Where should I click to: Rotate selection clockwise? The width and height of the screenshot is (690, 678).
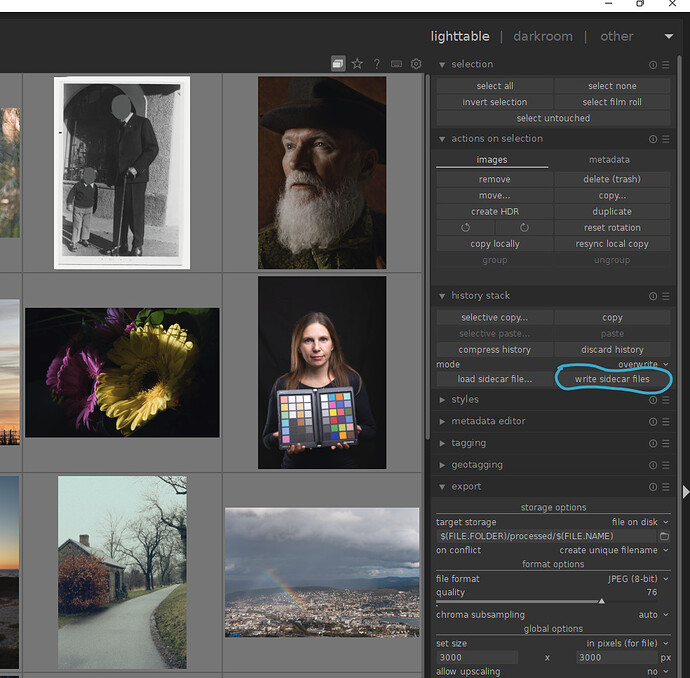pyautogui.click(x=524, y=228)
